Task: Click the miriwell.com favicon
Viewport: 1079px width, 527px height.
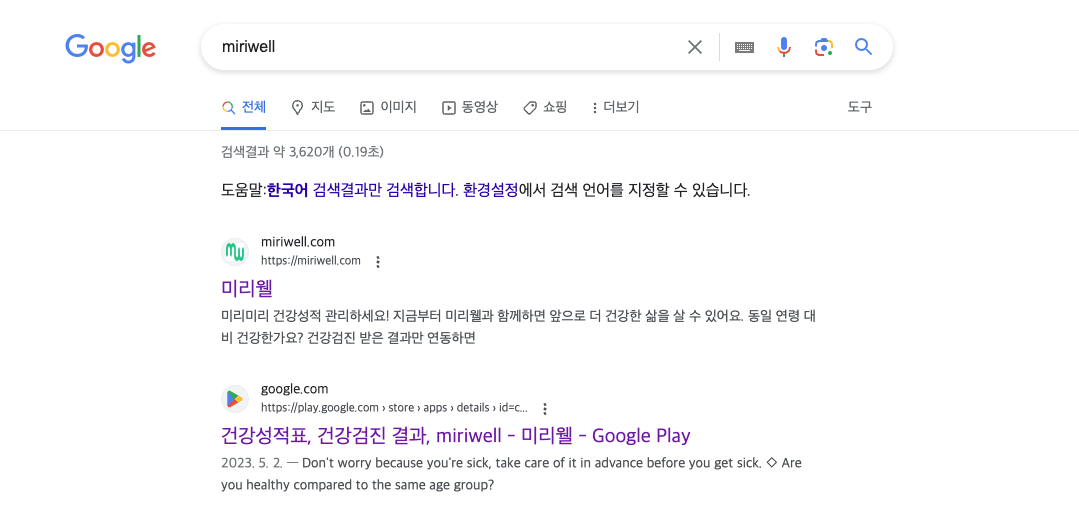Action: (235, 252)
